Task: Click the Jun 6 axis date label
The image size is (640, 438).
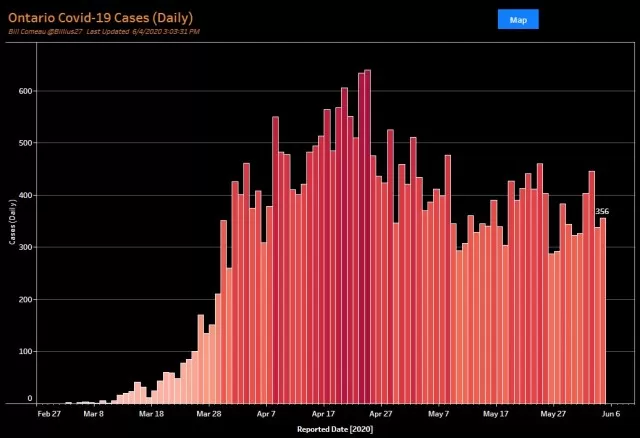Action: [611, 414]
